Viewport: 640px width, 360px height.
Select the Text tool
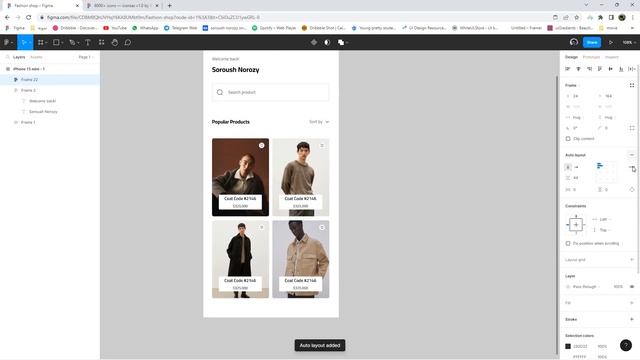[88, 42]
